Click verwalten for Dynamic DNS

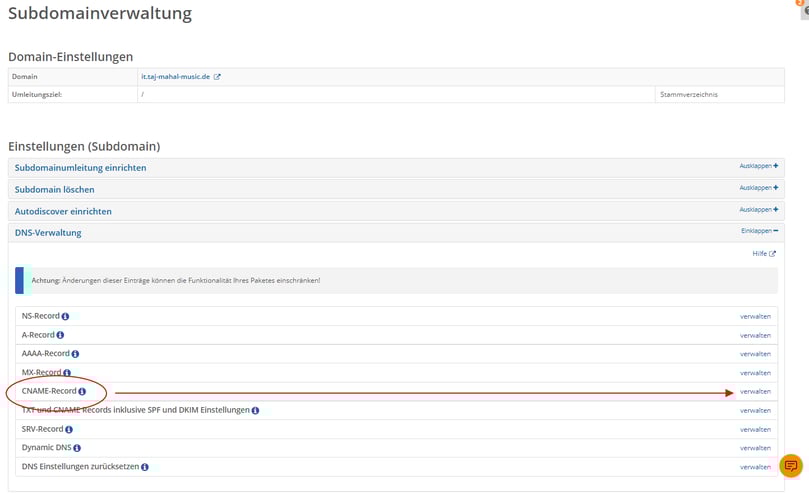755,448
